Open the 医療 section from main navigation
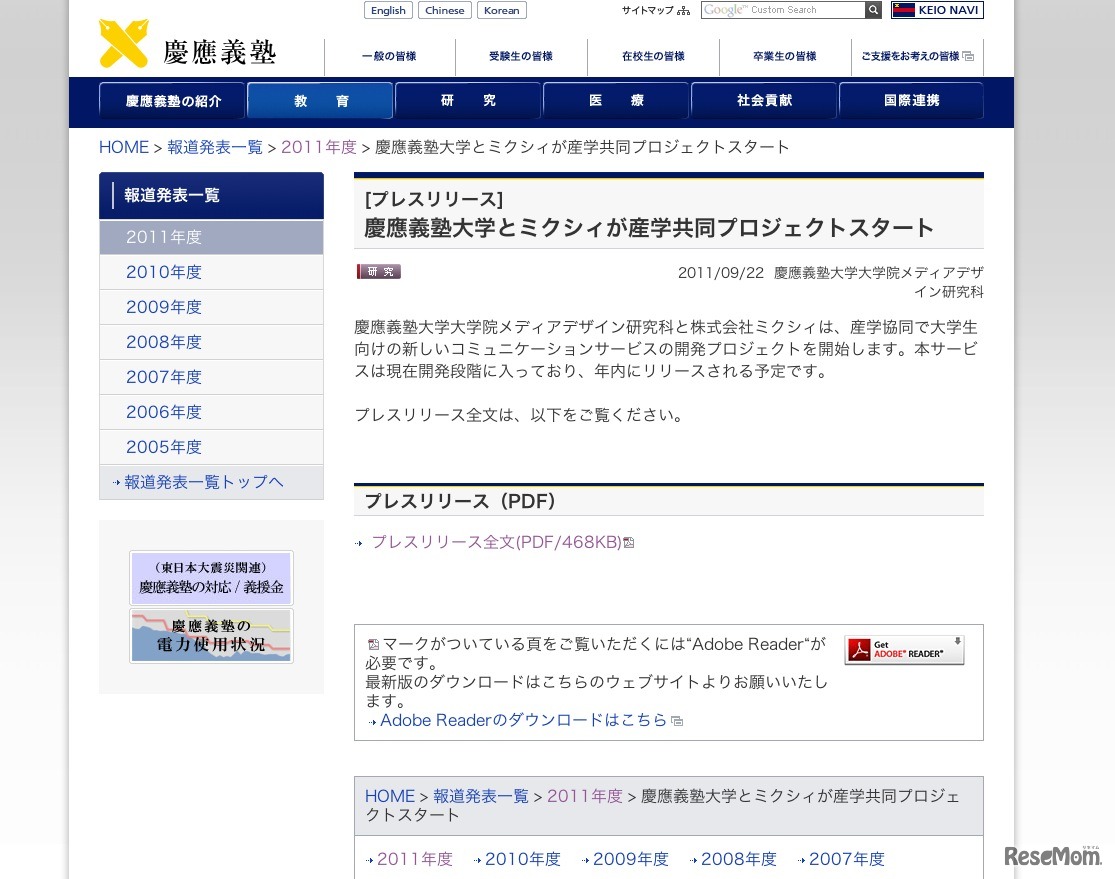The image size is (1115, 879). (x=616, y=101)
